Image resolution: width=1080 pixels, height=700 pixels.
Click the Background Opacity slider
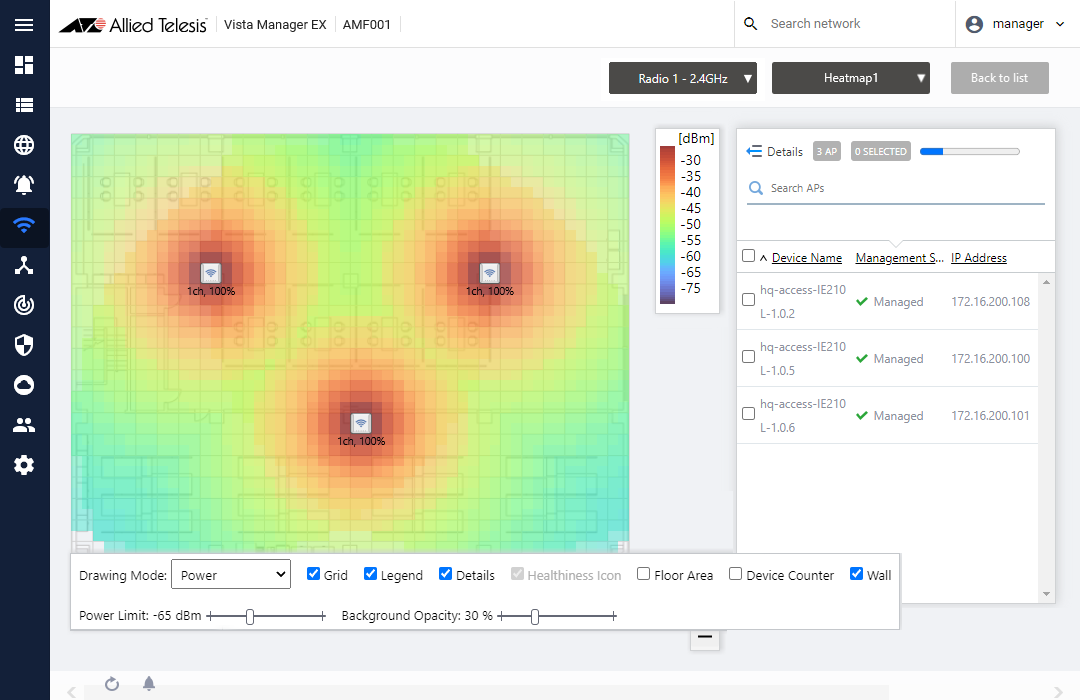(556, 616)
